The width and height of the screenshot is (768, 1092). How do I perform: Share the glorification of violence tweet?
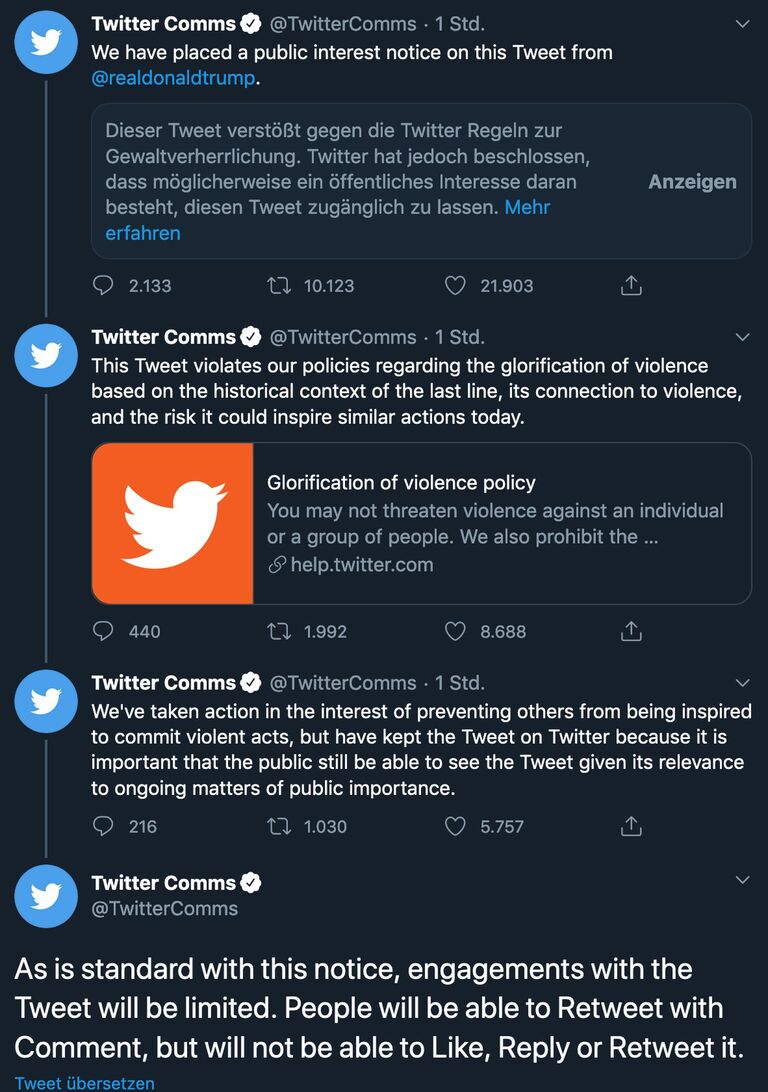pyautogui.click(x=631, y=632)
